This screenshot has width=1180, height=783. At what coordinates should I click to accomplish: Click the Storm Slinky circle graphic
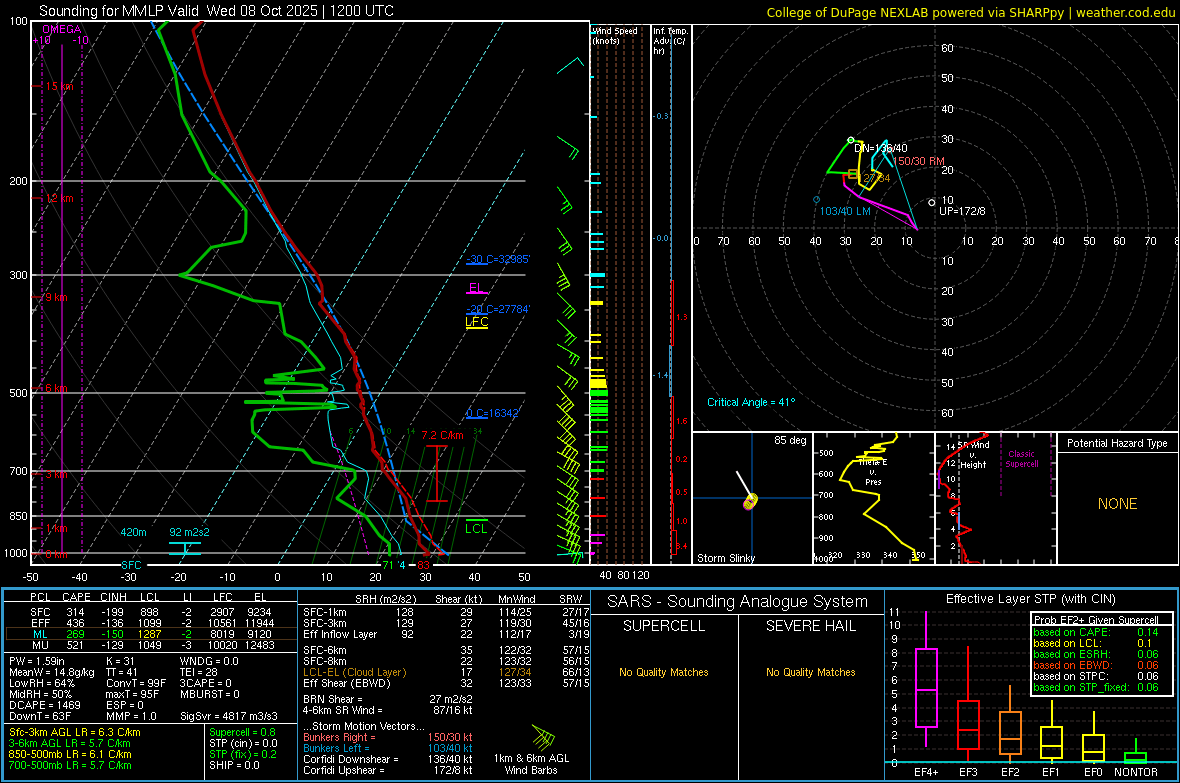750,501
